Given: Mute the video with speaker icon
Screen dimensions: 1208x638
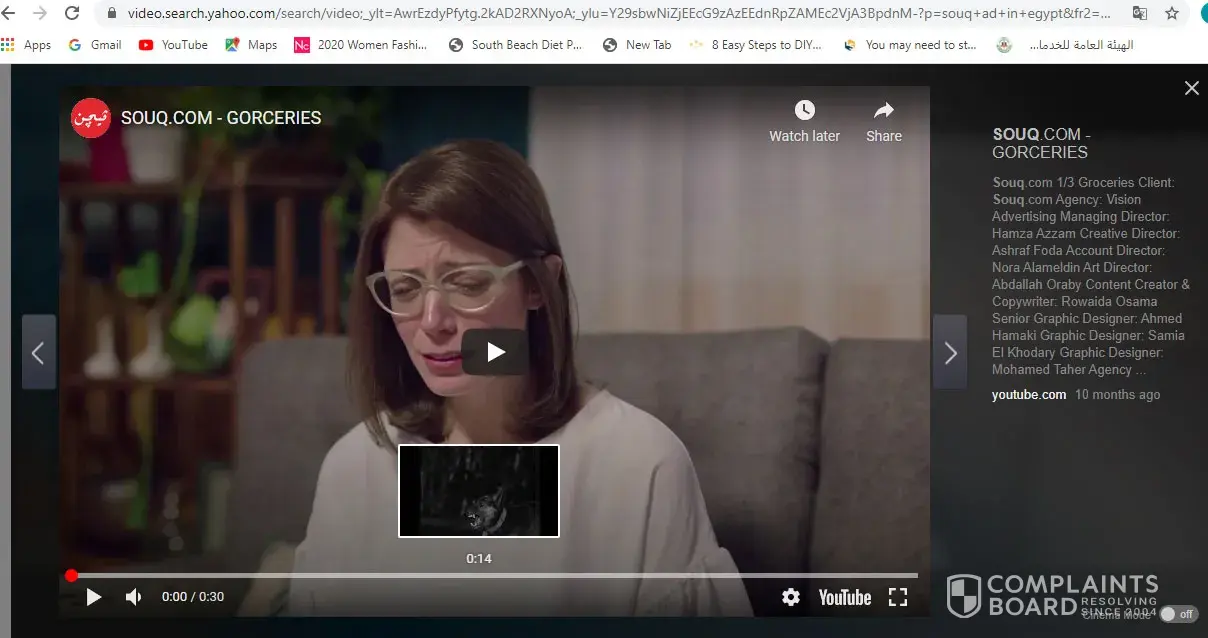Looking at the screenshot, I should click(x=134, y=597).
